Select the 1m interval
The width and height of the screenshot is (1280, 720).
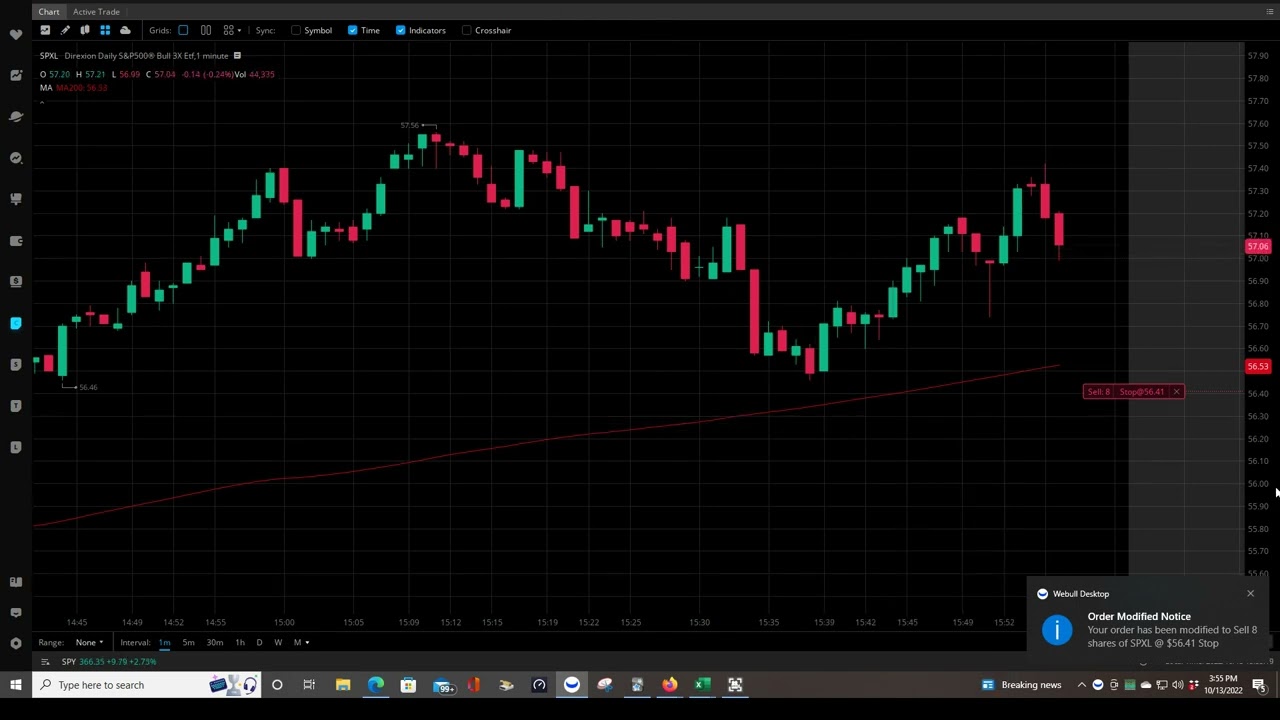[x=164, y=642]
